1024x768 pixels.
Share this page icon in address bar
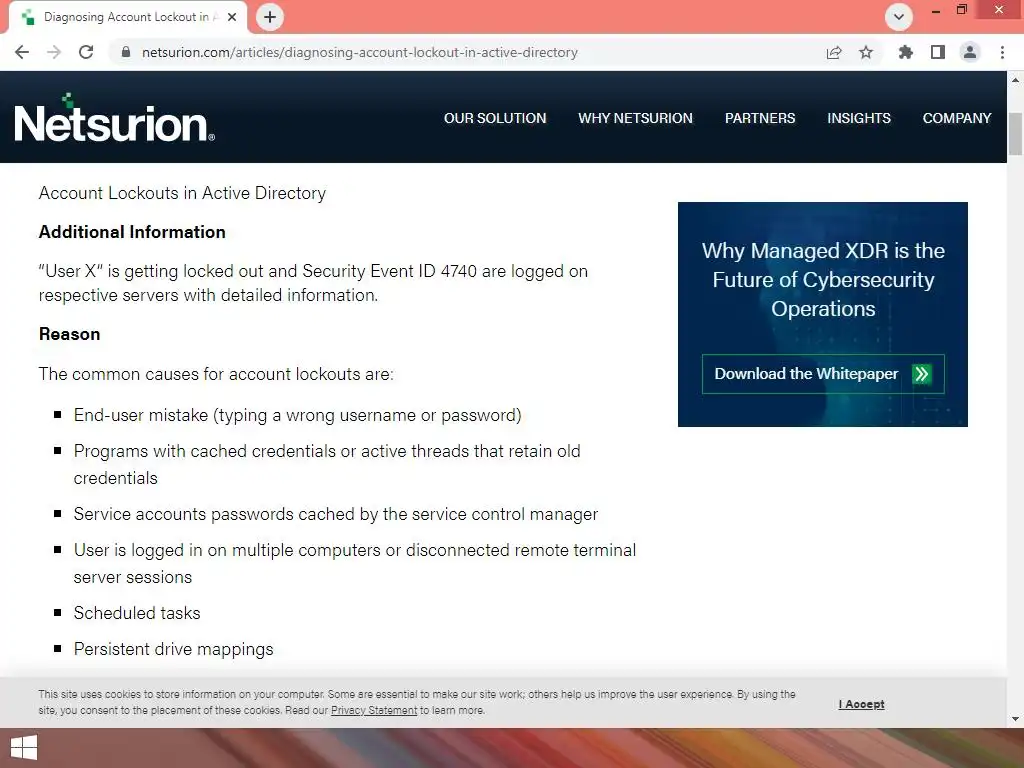click(x=834, y=52)
